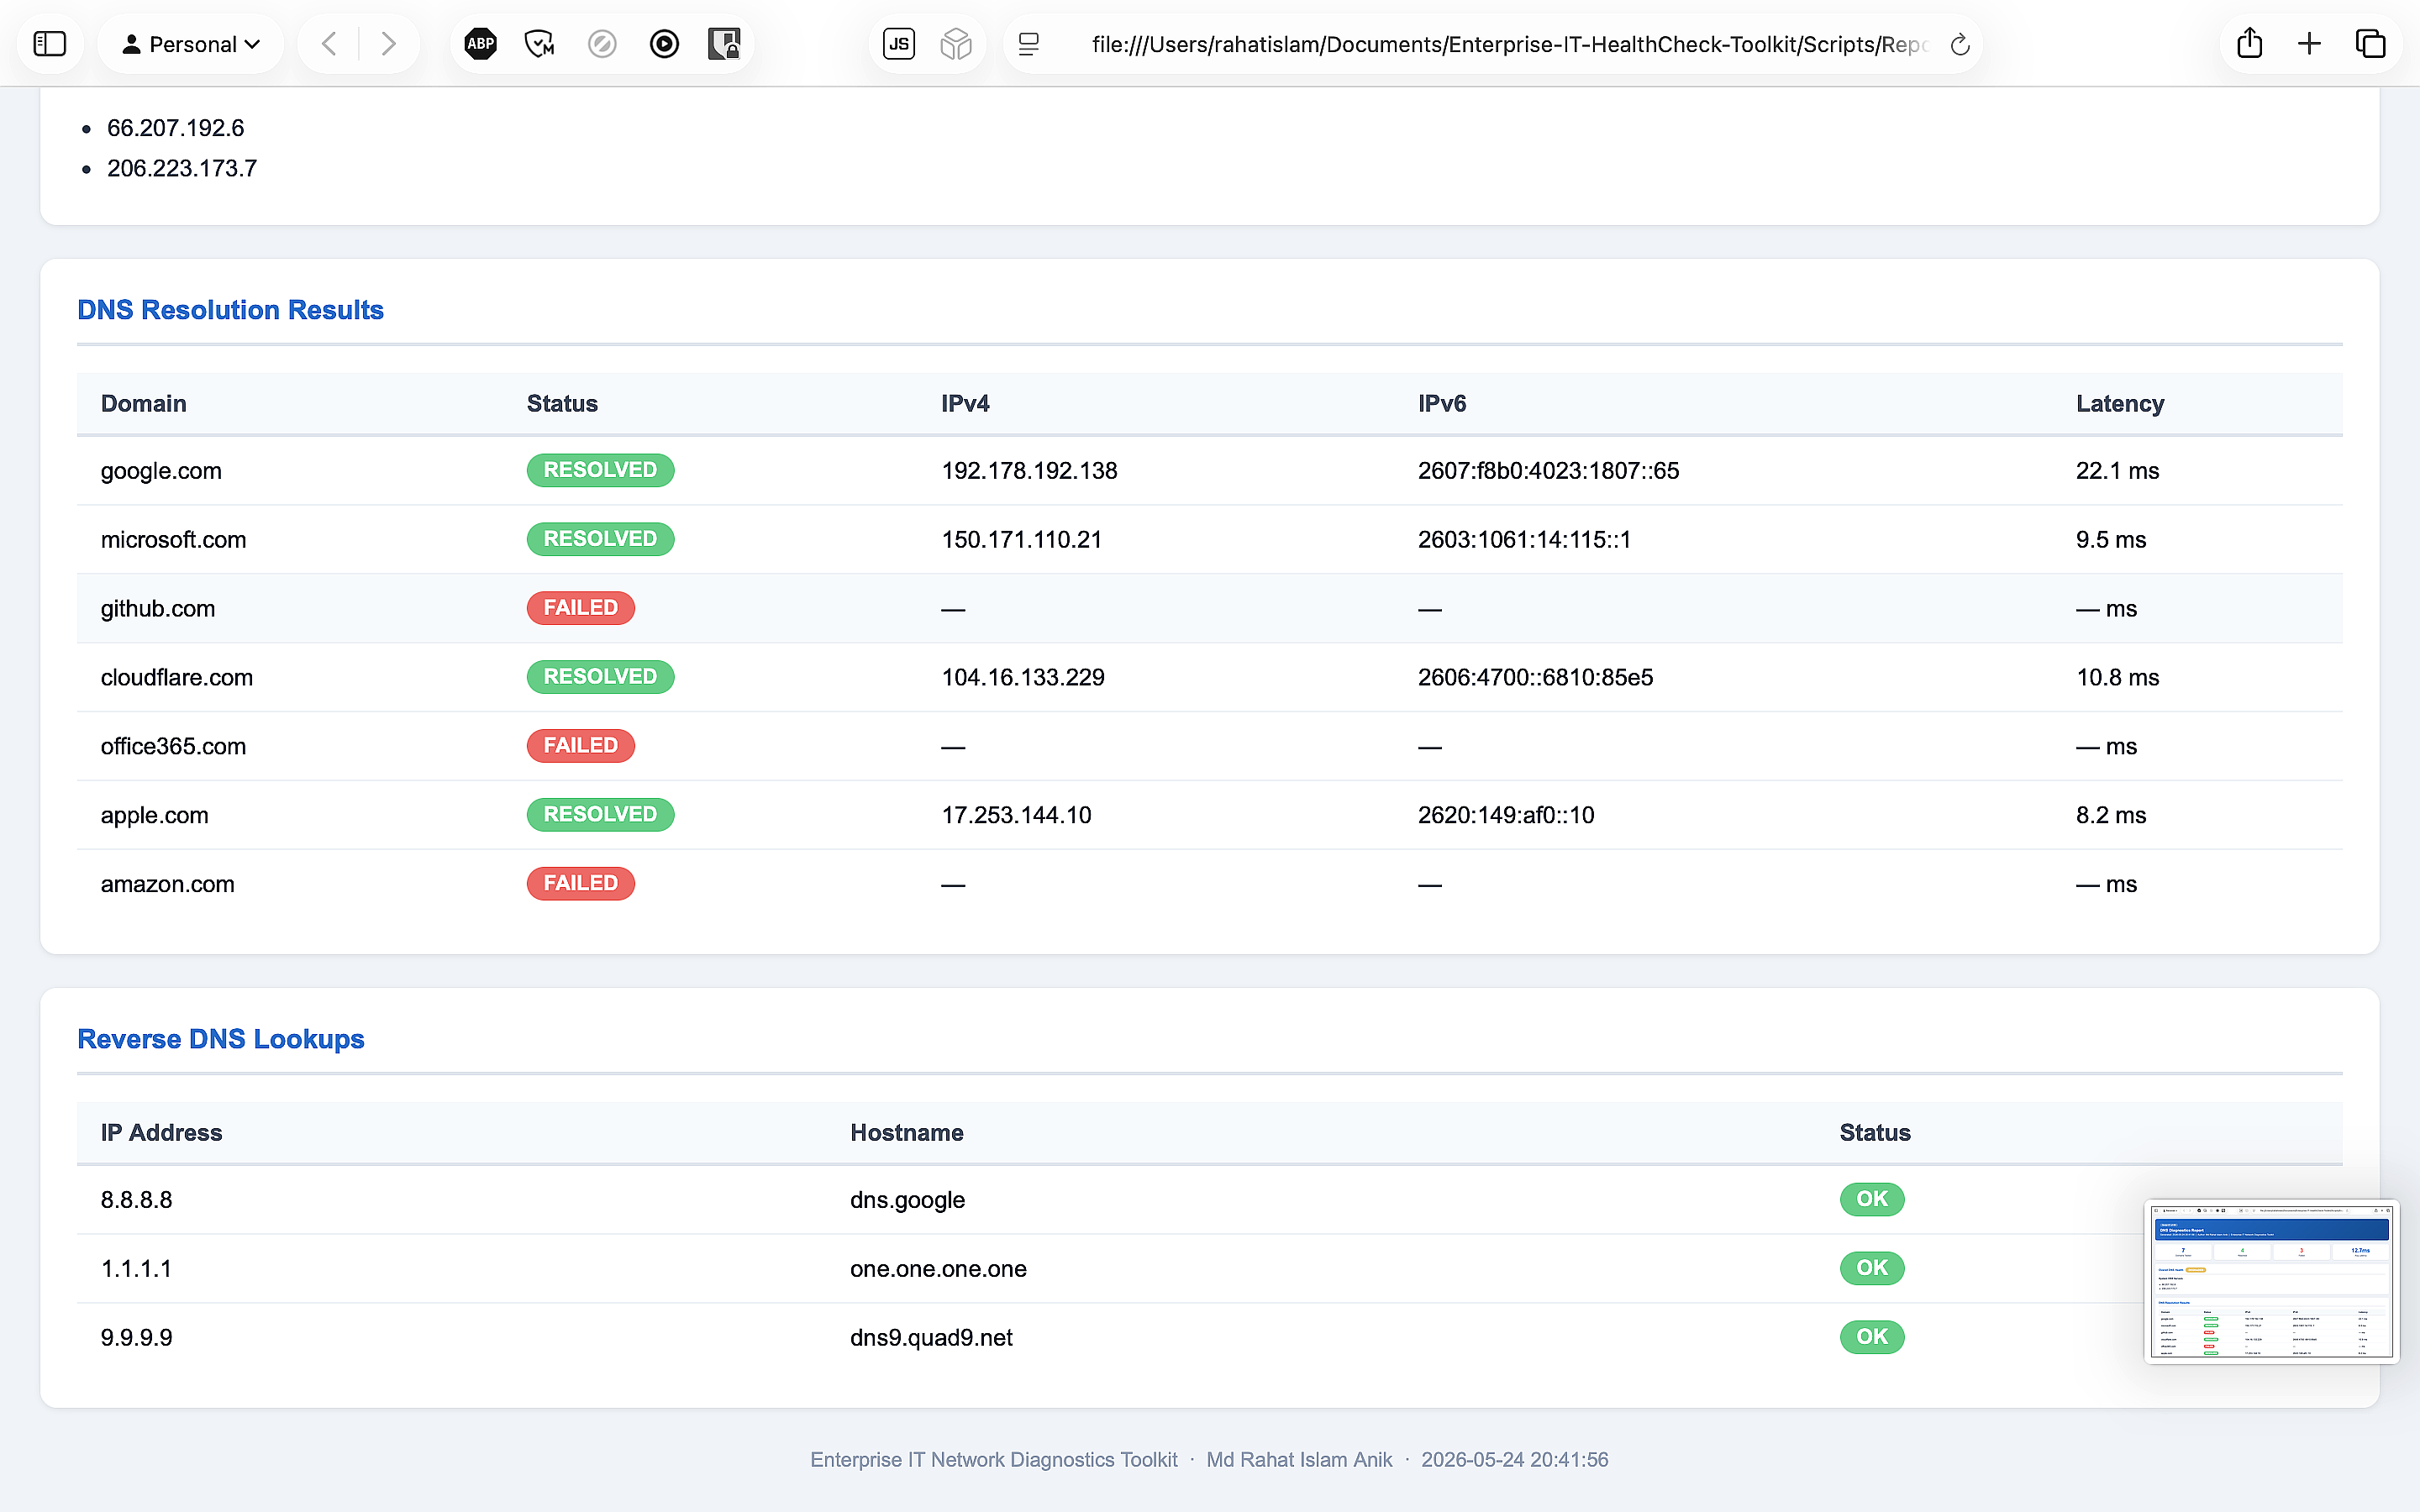The width and height of the screenshot is (2420, 1512).
Task: Click the one.one.one.one hostname
Action: [938, 1269]
